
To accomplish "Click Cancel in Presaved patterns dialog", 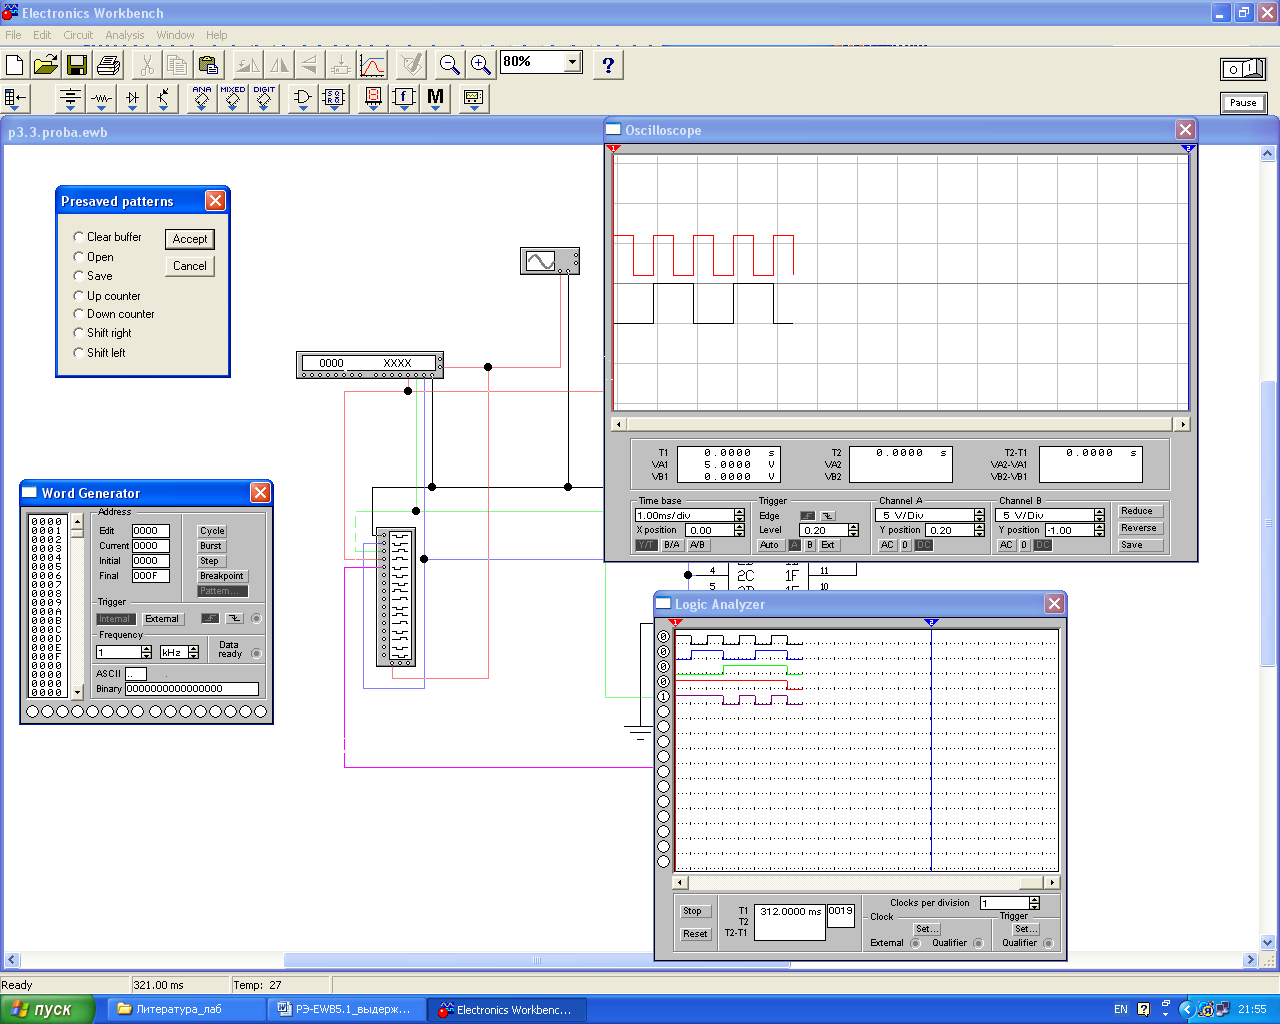I will (190, 266).
